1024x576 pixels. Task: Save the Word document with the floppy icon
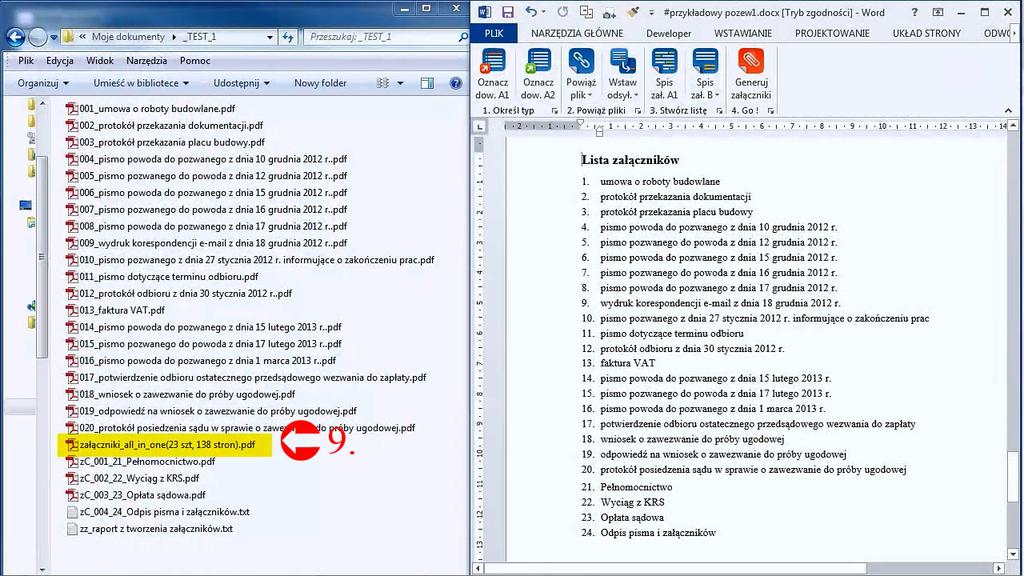[x=507, y=12]
